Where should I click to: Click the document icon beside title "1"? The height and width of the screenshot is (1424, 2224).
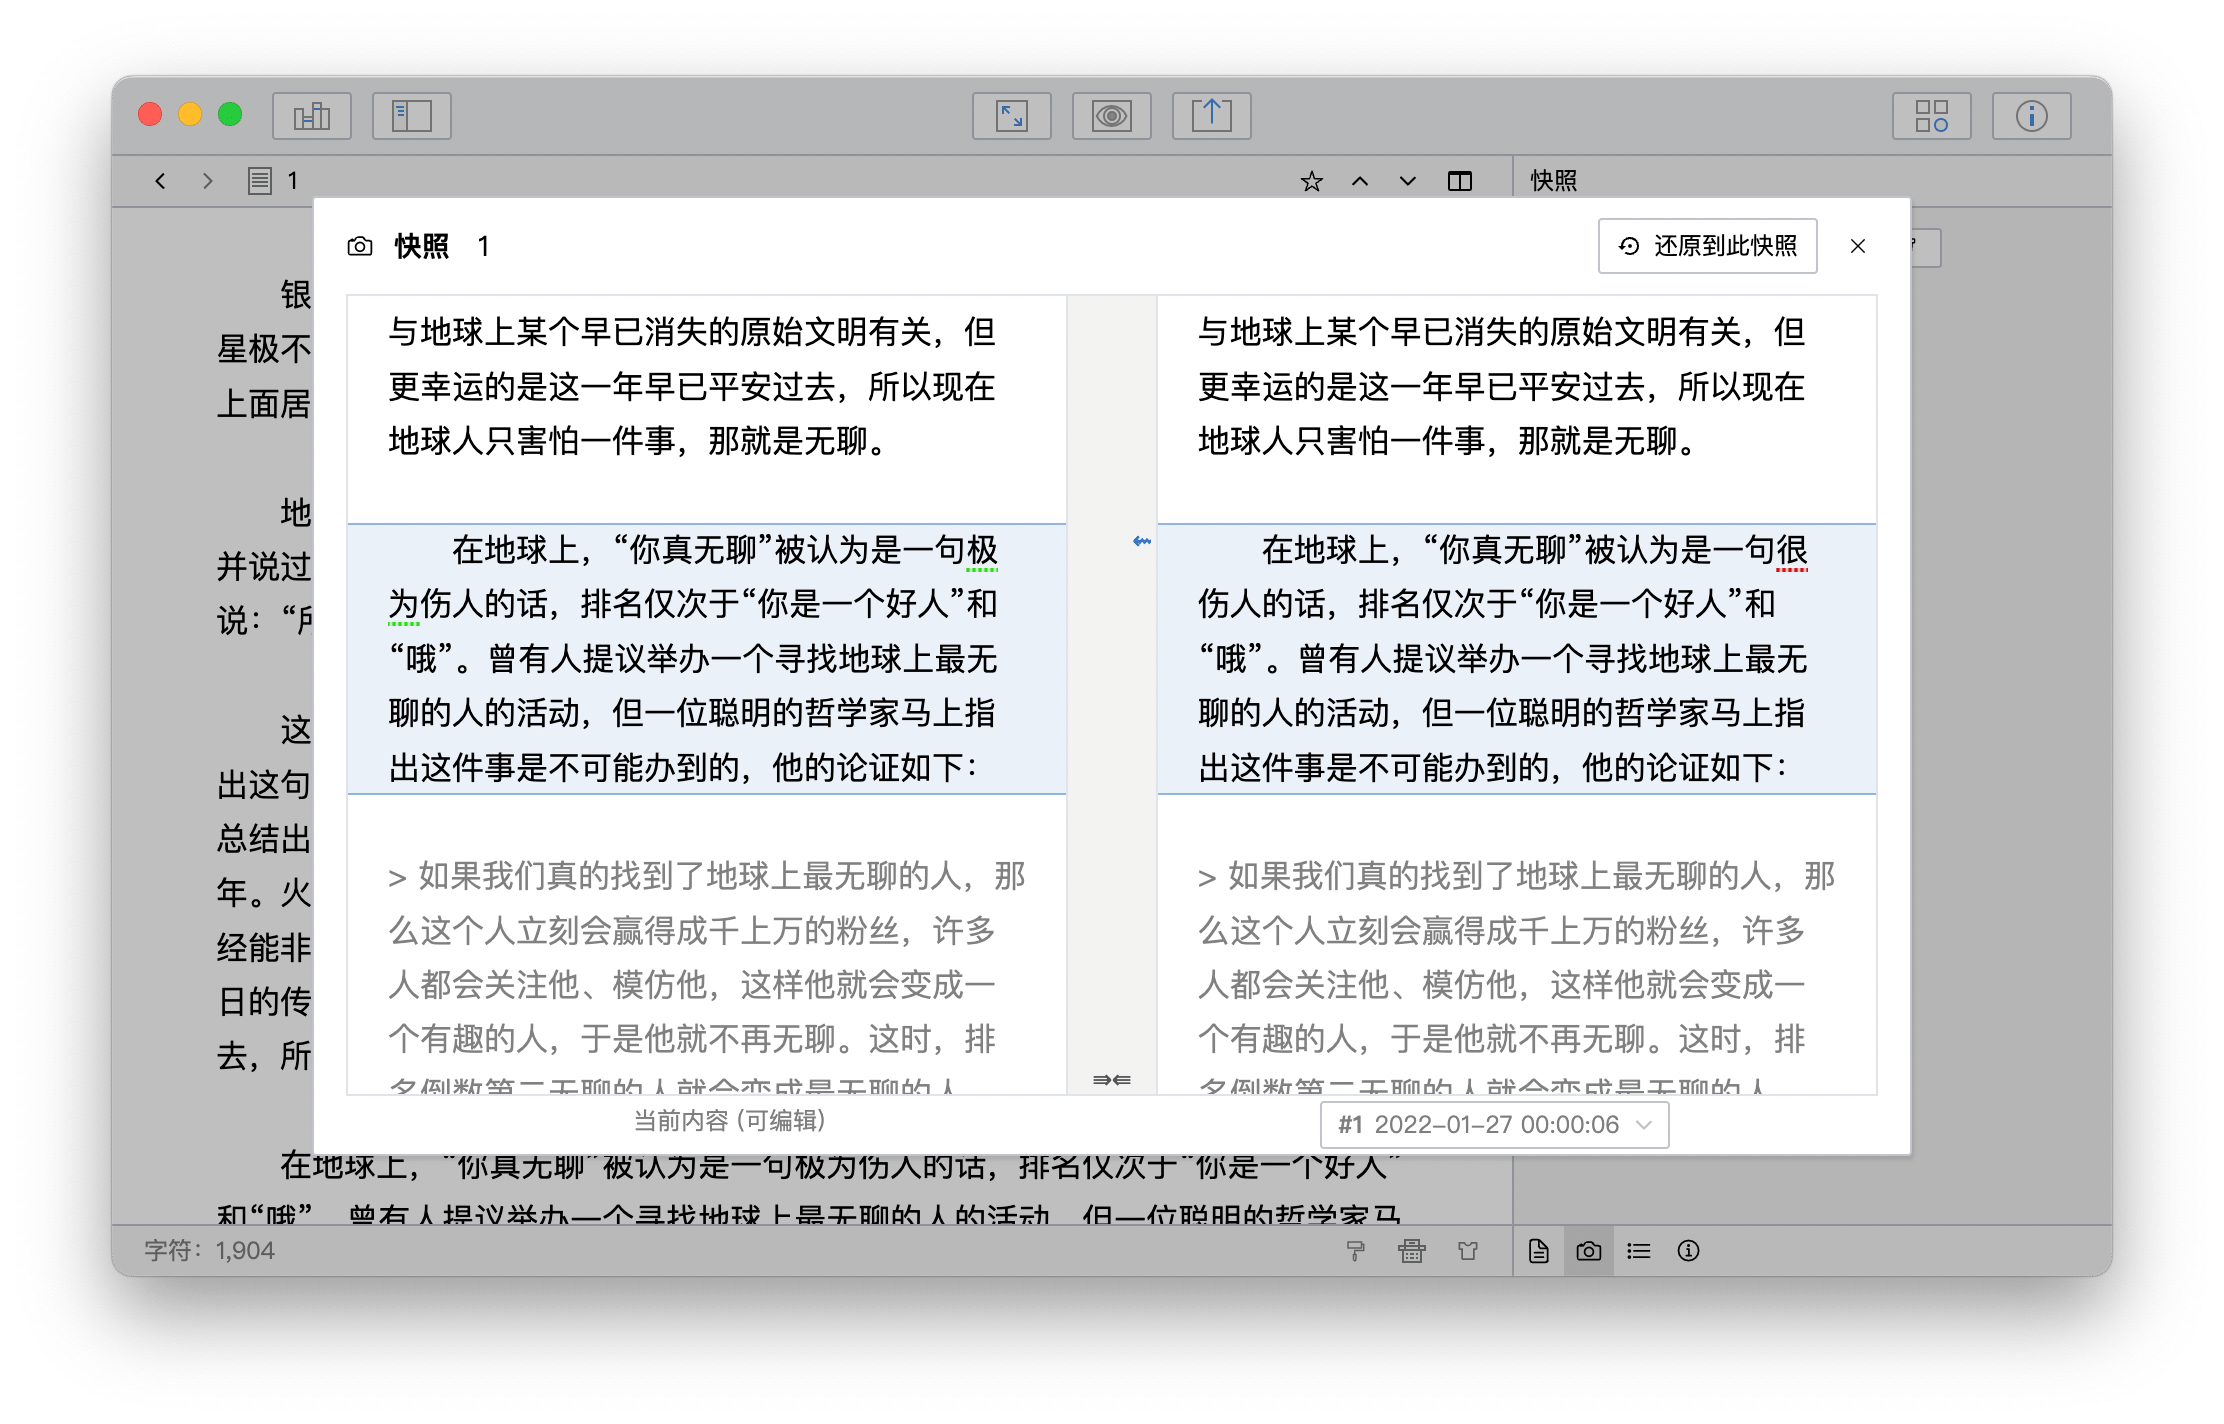point(260,181)
